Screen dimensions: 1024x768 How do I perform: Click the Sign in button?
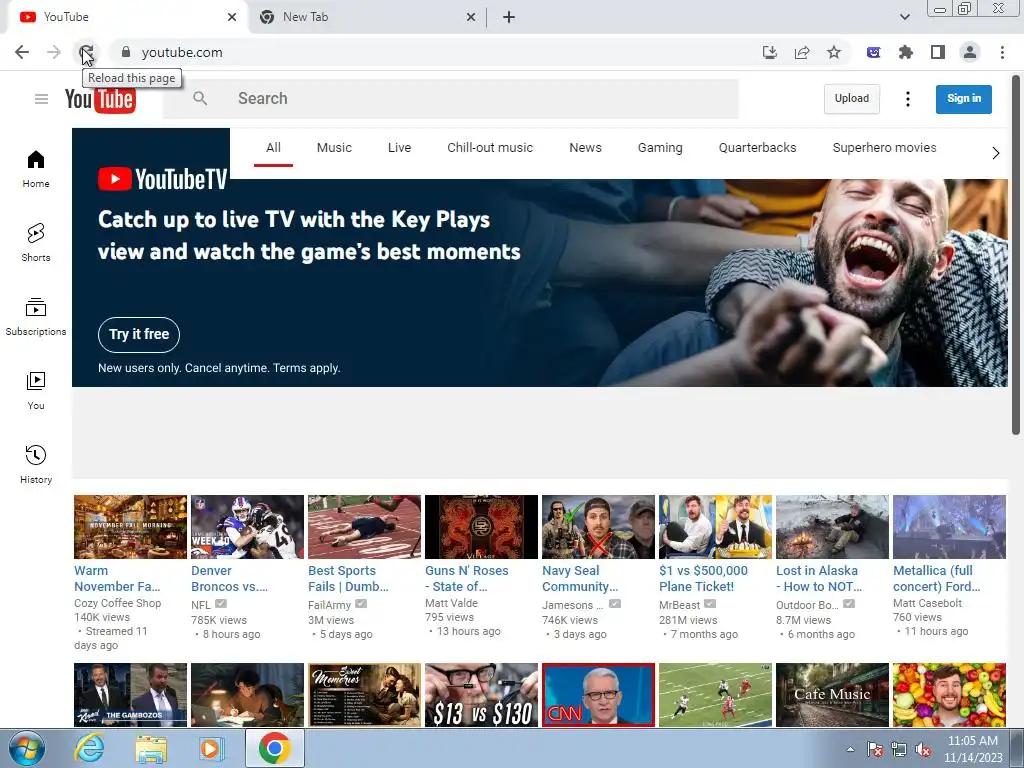point(963,99)
